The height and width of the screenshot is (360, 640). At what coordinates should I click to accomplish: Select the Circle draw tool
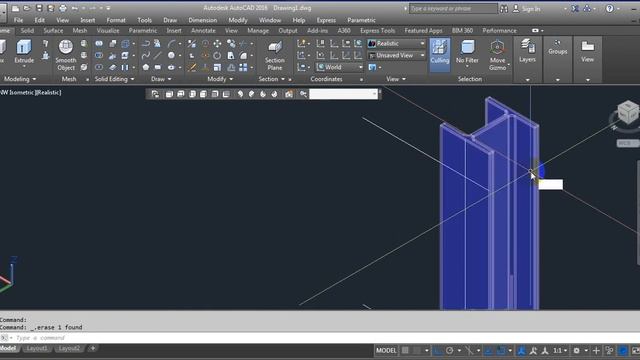[x=171, y=55]
